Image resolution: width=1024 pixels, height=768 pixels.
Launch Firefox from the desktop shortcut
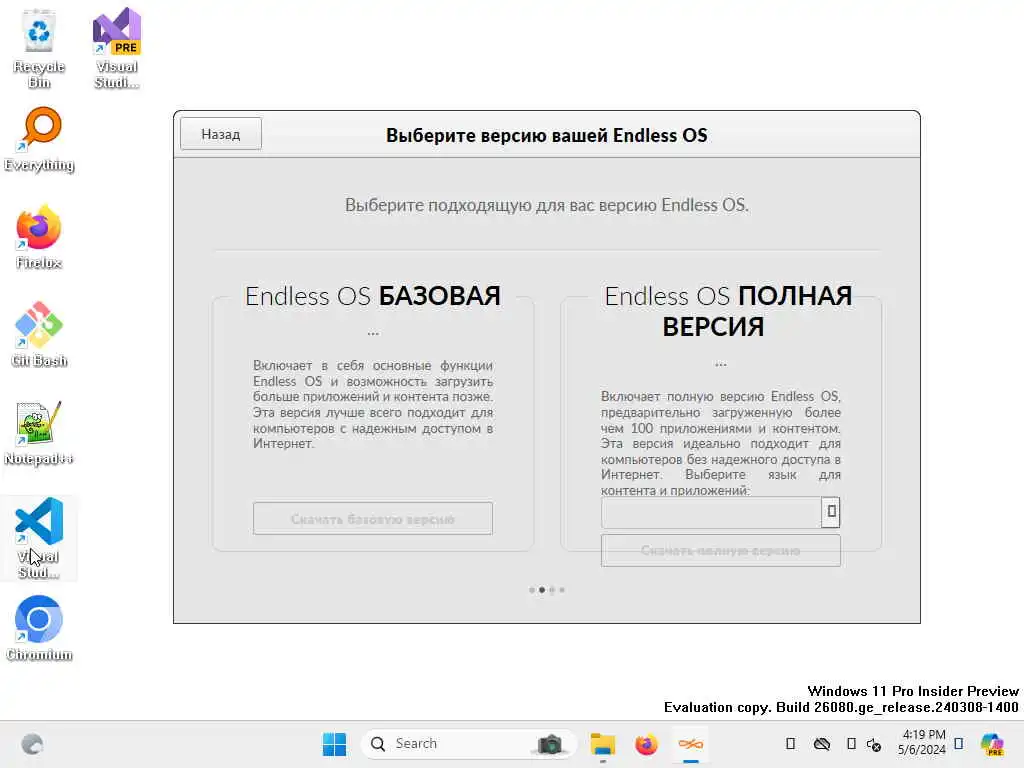pos(39,238)
